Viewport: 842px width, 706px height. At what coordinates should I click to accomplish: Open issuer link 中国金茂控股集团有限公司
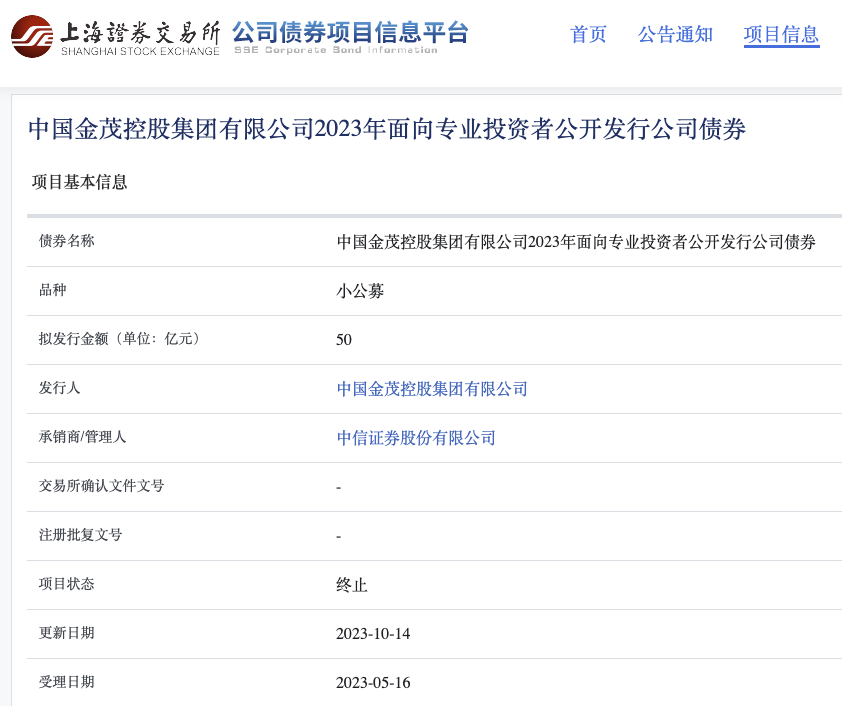coord(432,389)
